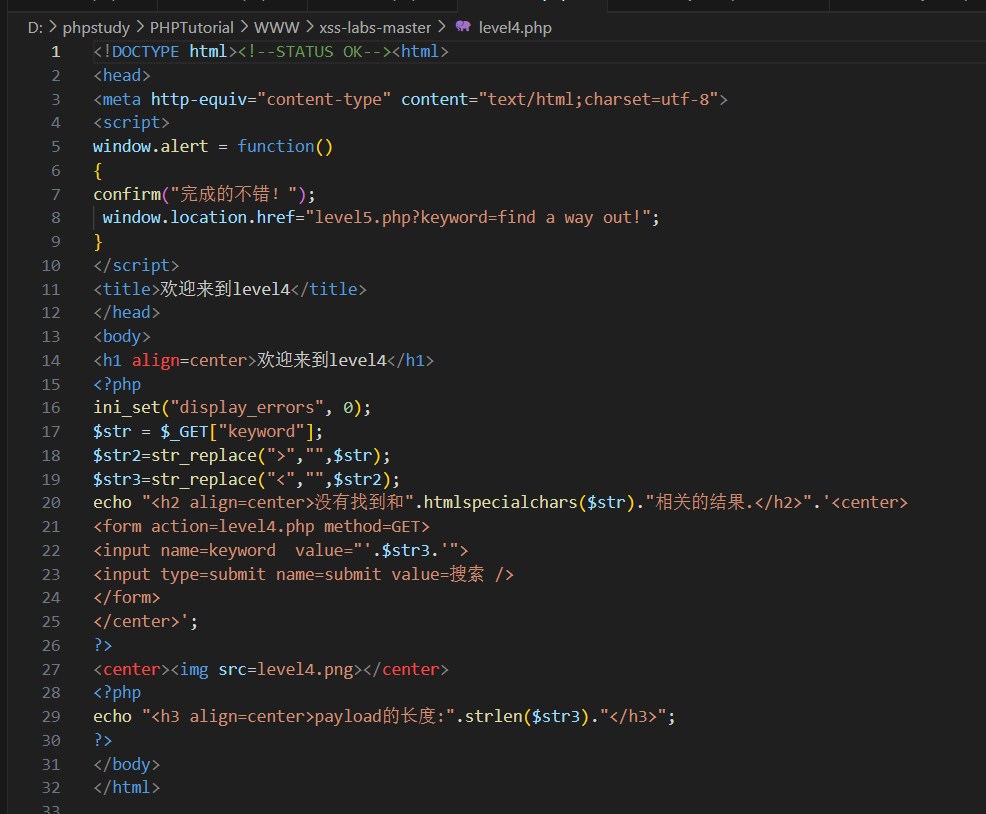Click the opening '<script>' tag on line 4
986x814 pixels.
point(131,123)
